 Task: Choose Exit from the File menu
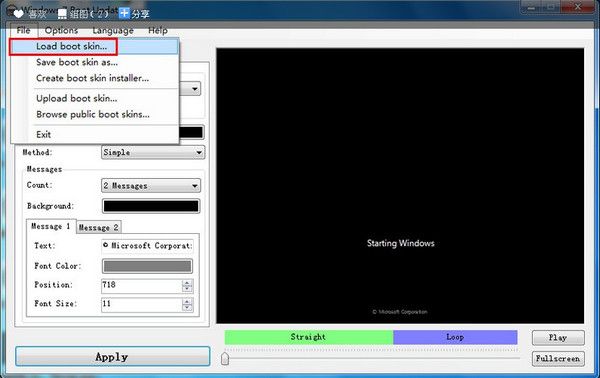coord(95,134)
